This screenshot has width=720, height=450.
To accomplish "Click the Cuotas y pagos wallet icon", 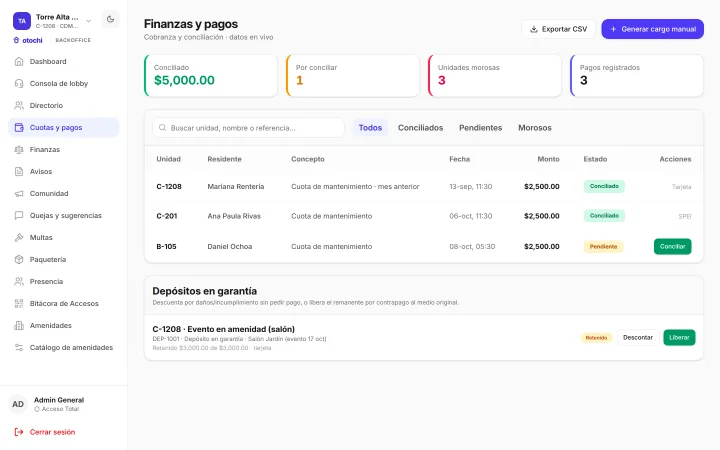I will click(x=19, y=128).
